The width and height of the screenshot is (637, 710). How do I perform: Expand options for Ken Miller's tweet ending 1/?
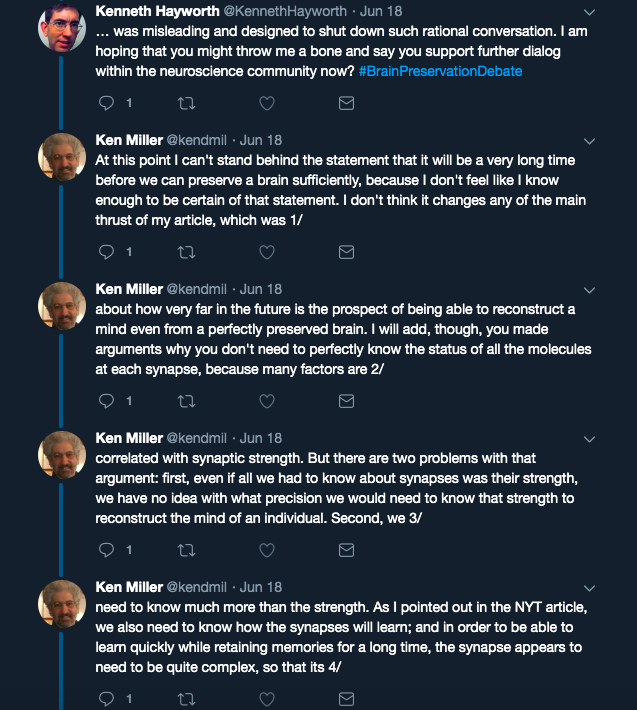click(x=589, y=141)
